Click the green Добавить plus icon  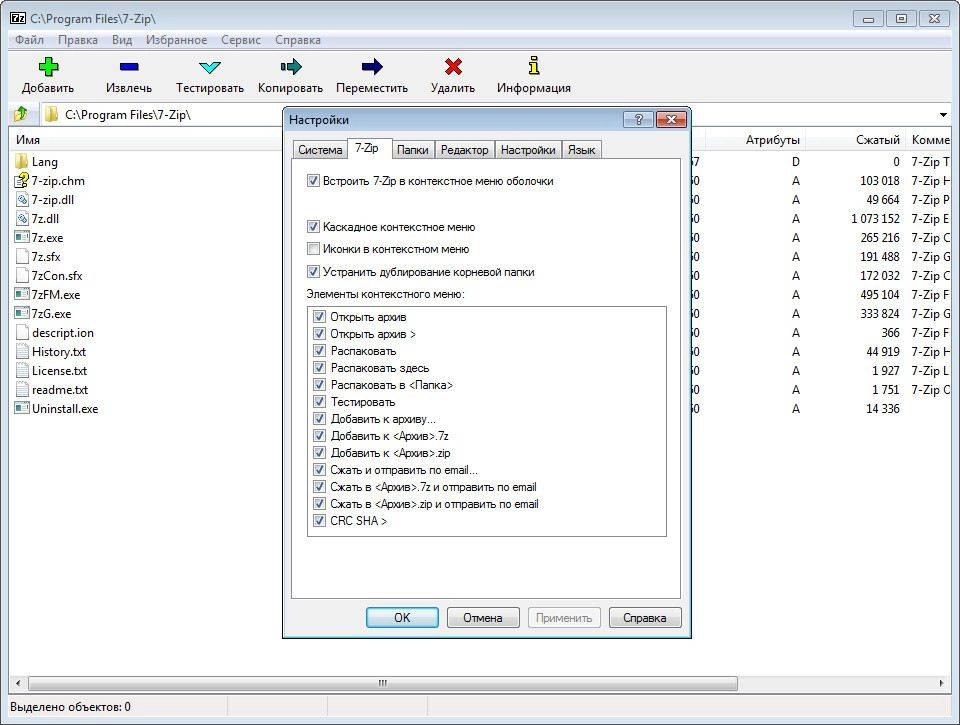[x=48, y=66]
